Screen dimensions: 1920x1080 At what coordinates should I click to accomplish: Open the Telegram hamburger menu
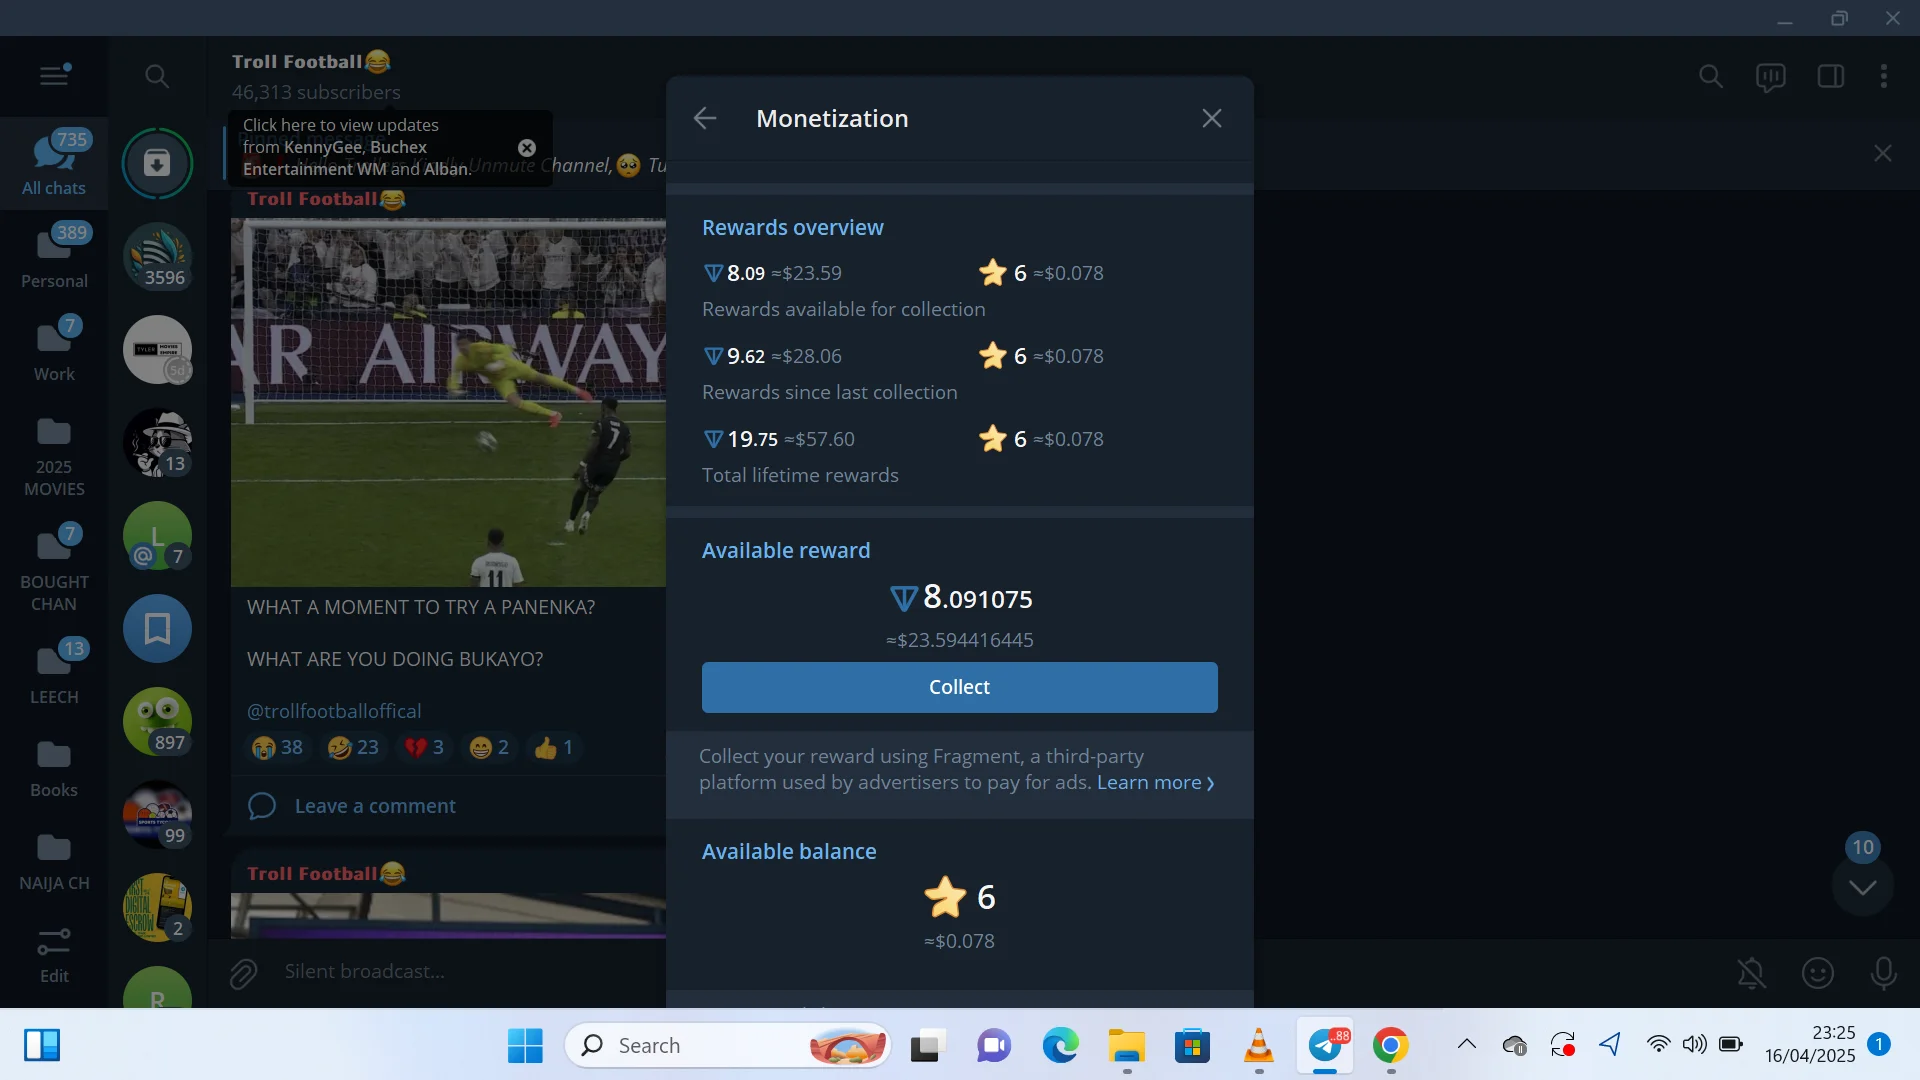[54, 76]
